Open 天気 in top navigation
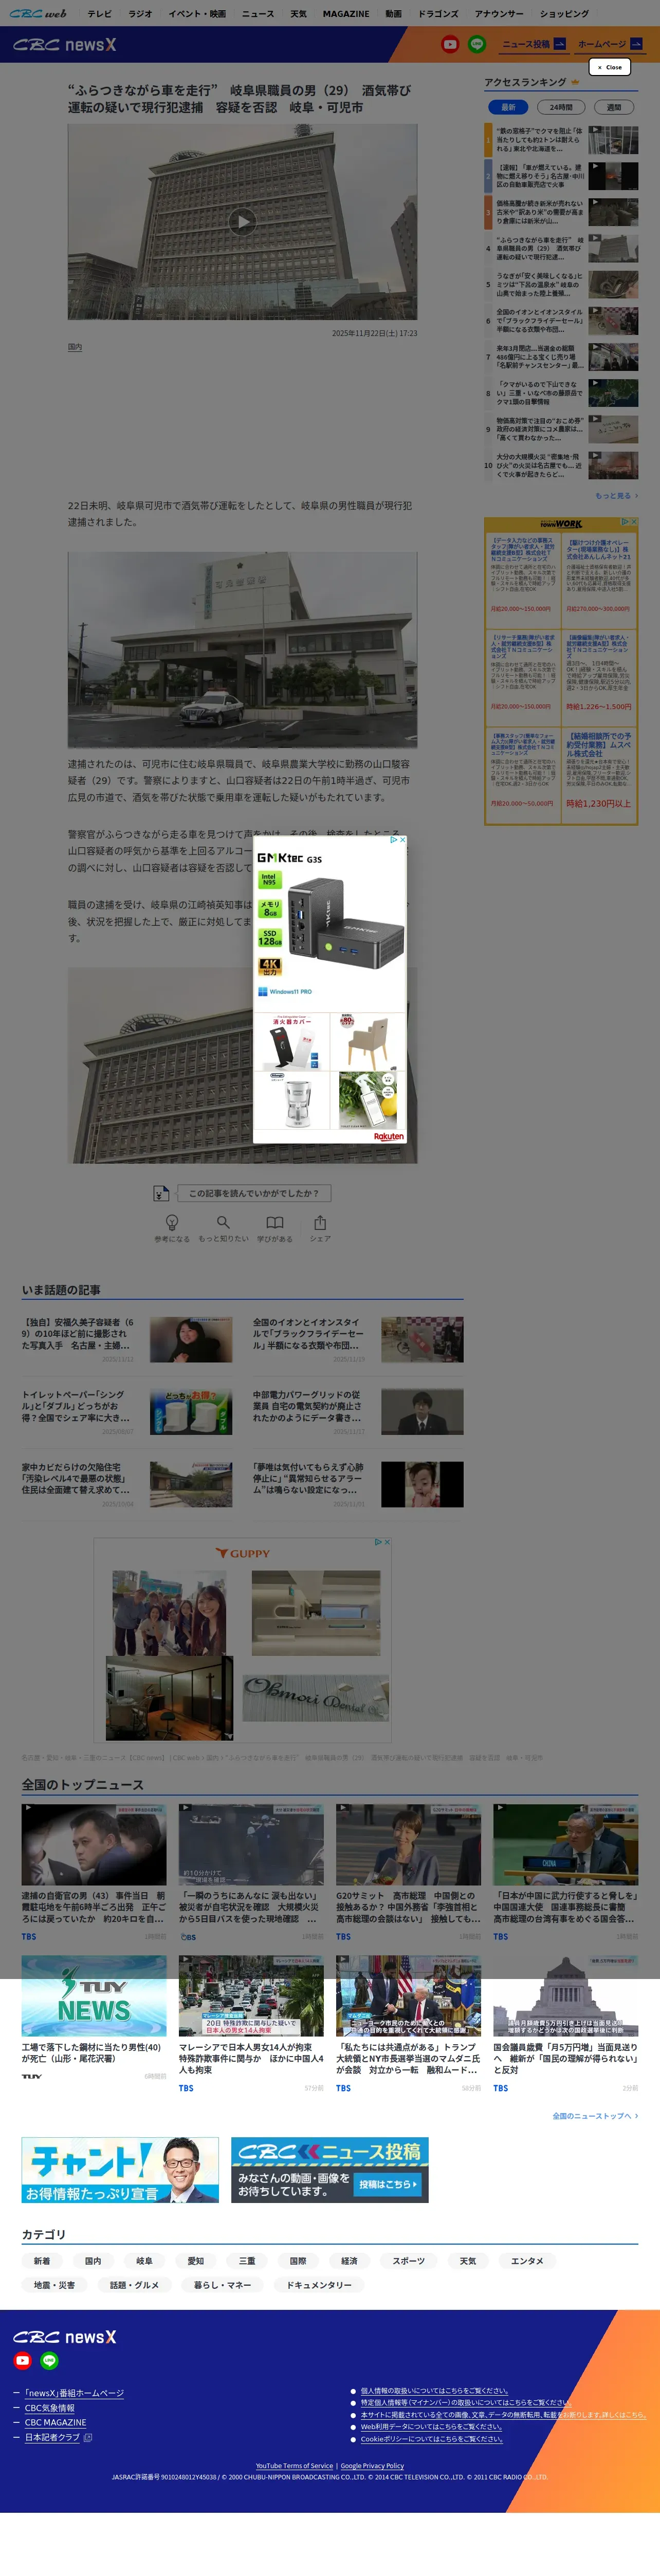The width and height of the screenshot is (660, 2576). (x=298, y=14)
